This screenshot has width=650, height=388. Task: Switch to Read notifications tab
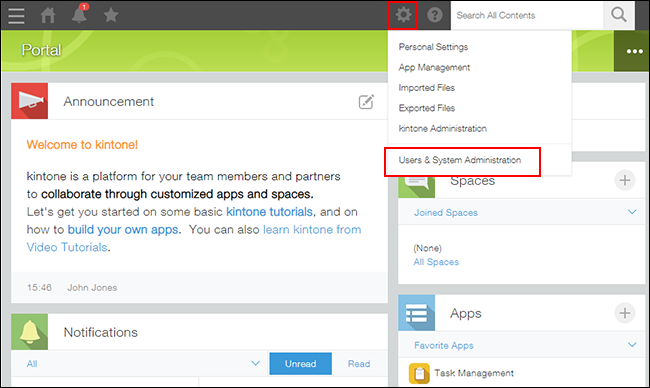pos(359,364)
